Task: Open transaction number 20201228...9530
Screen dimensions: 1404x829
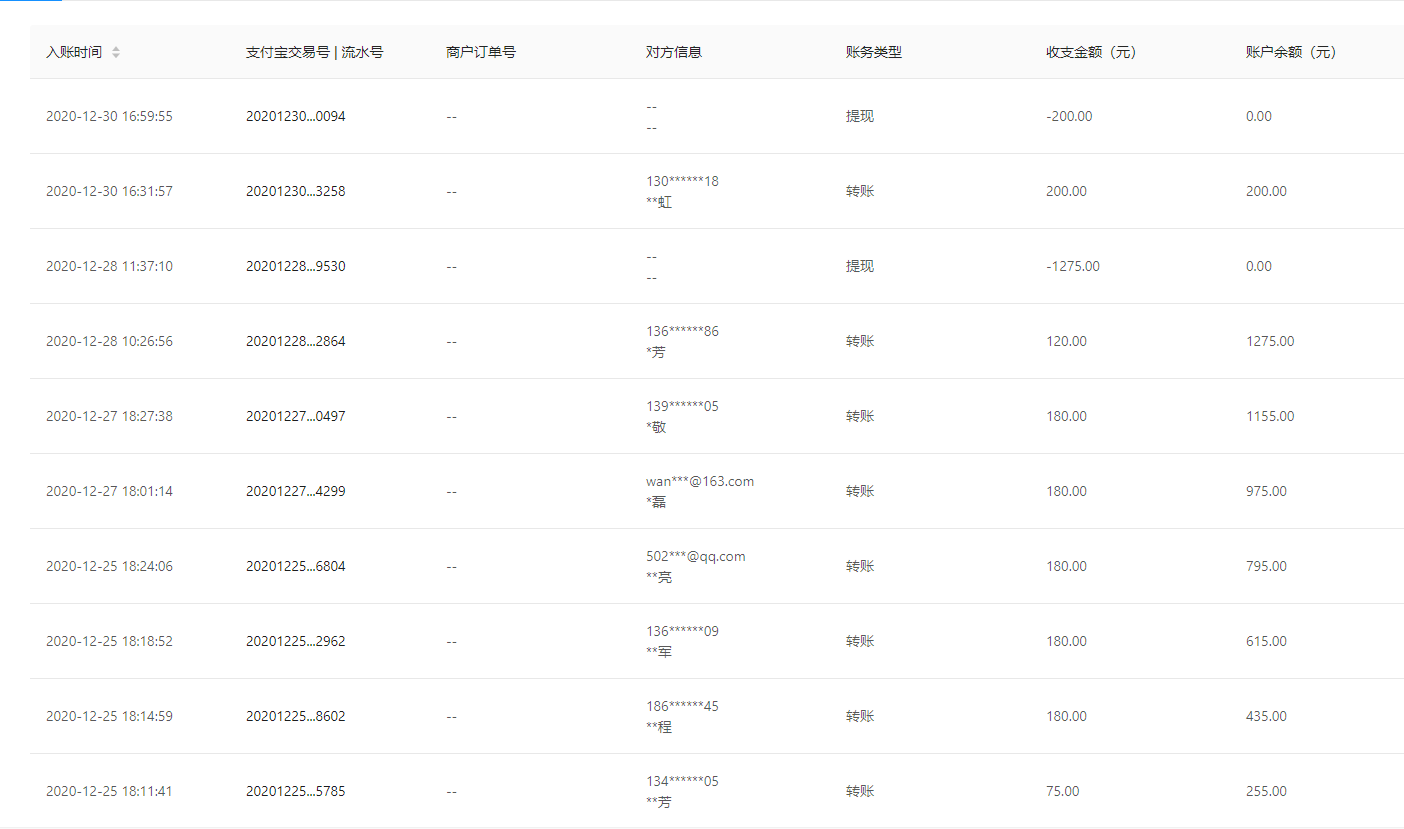Action: click(295, 266)
